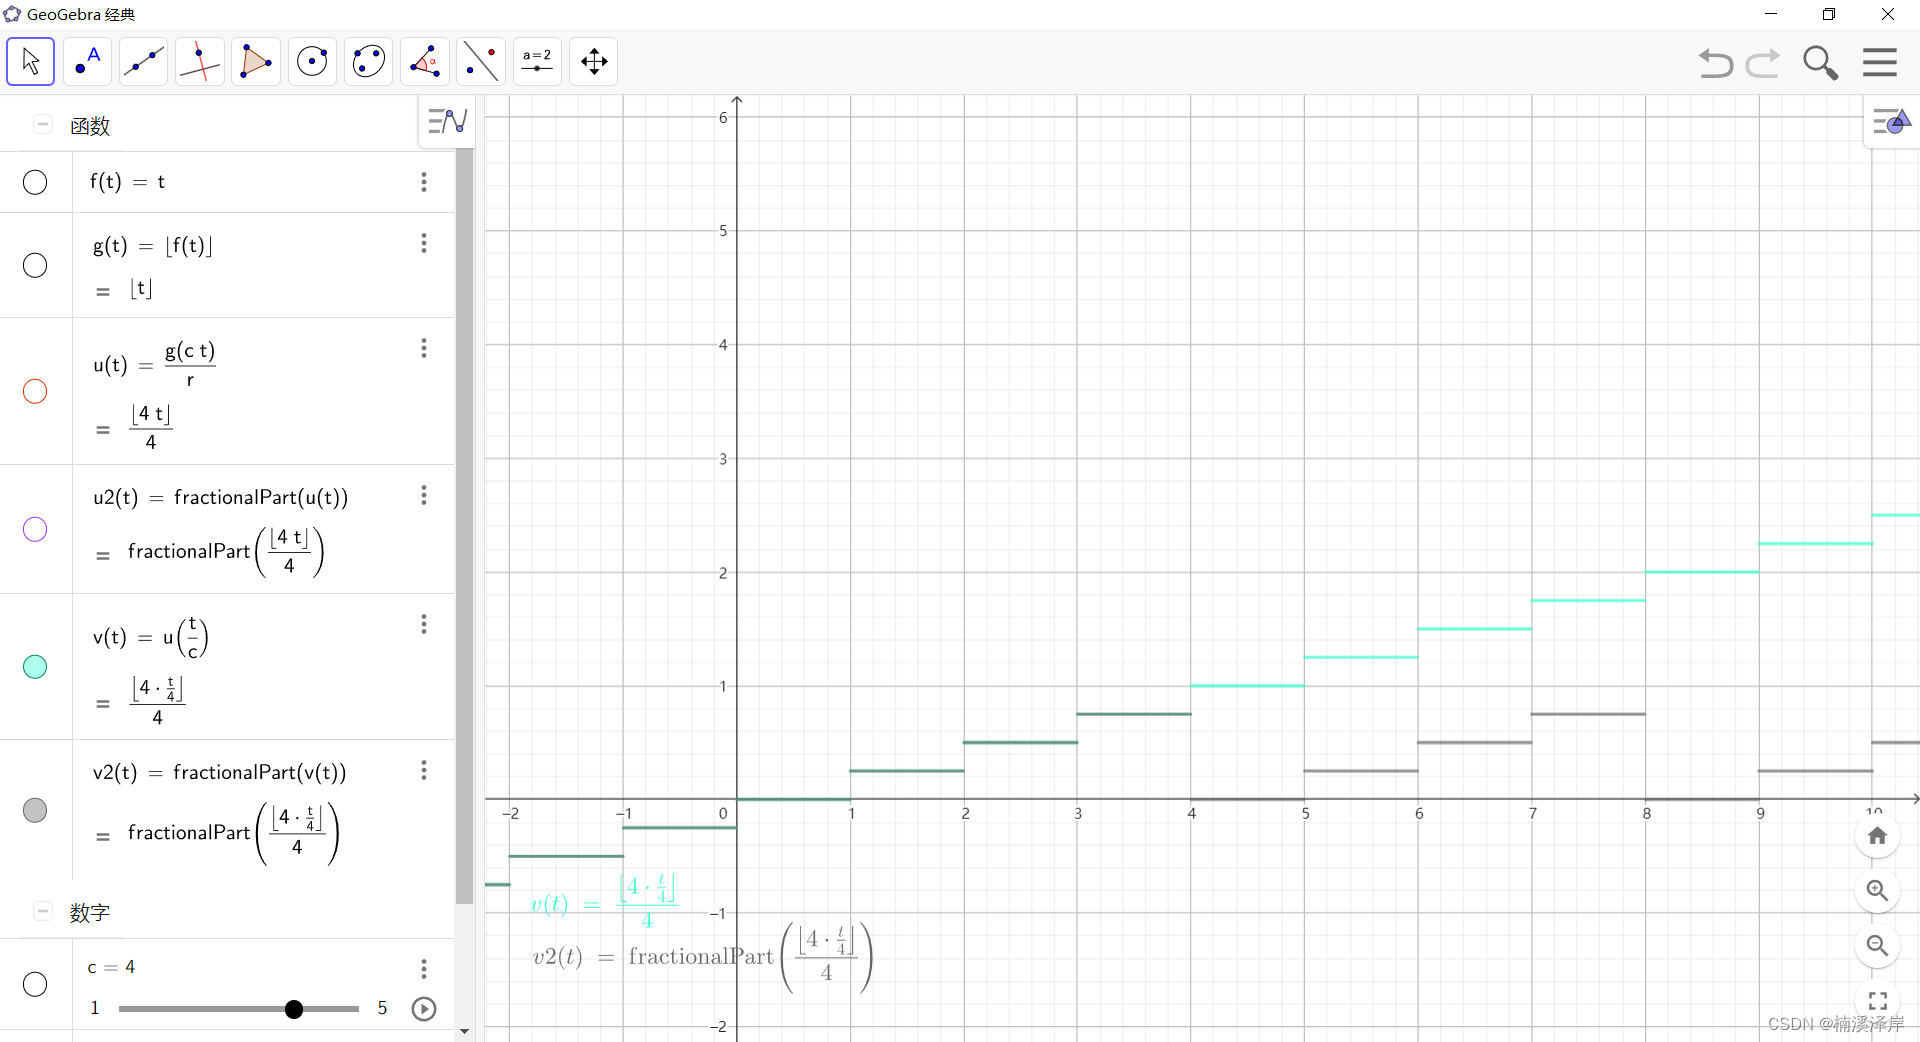Select the v2(t) = fractionalPart(v(t)) definition
Image resolution: width=1920 pixels, height=1042 pixels.
[220, 772]
